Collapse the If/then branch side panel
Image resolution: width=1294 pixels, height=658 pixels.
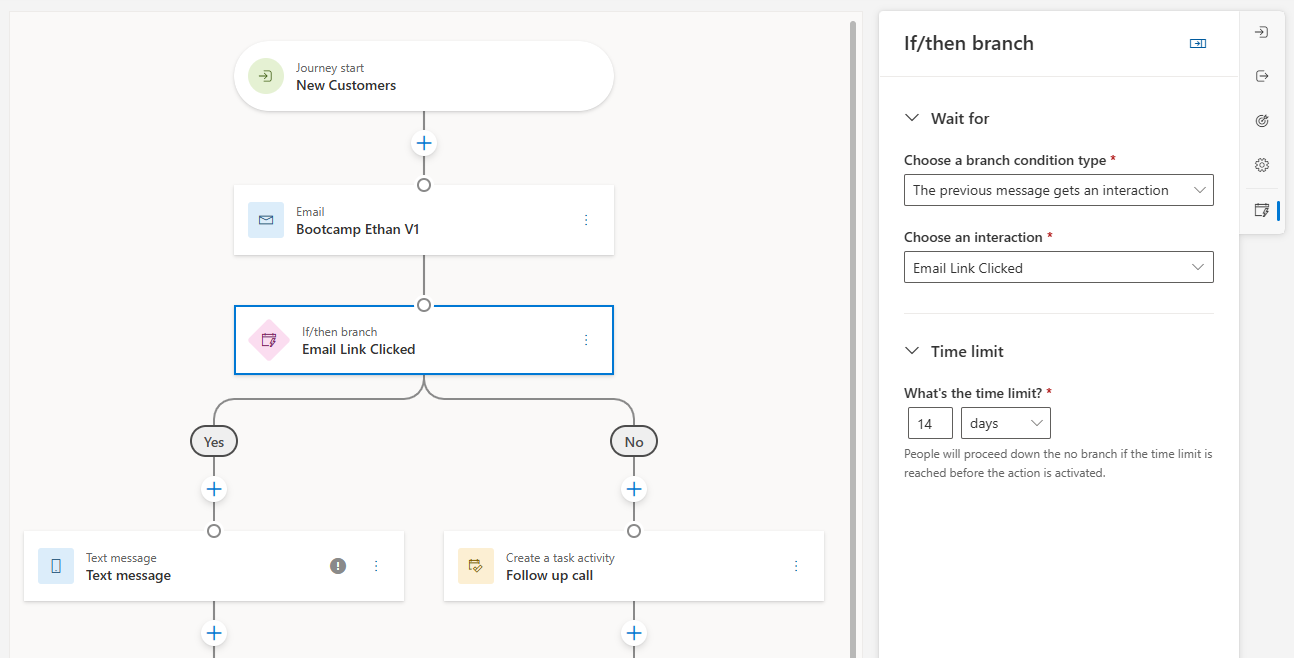(x=1197, y=44)
